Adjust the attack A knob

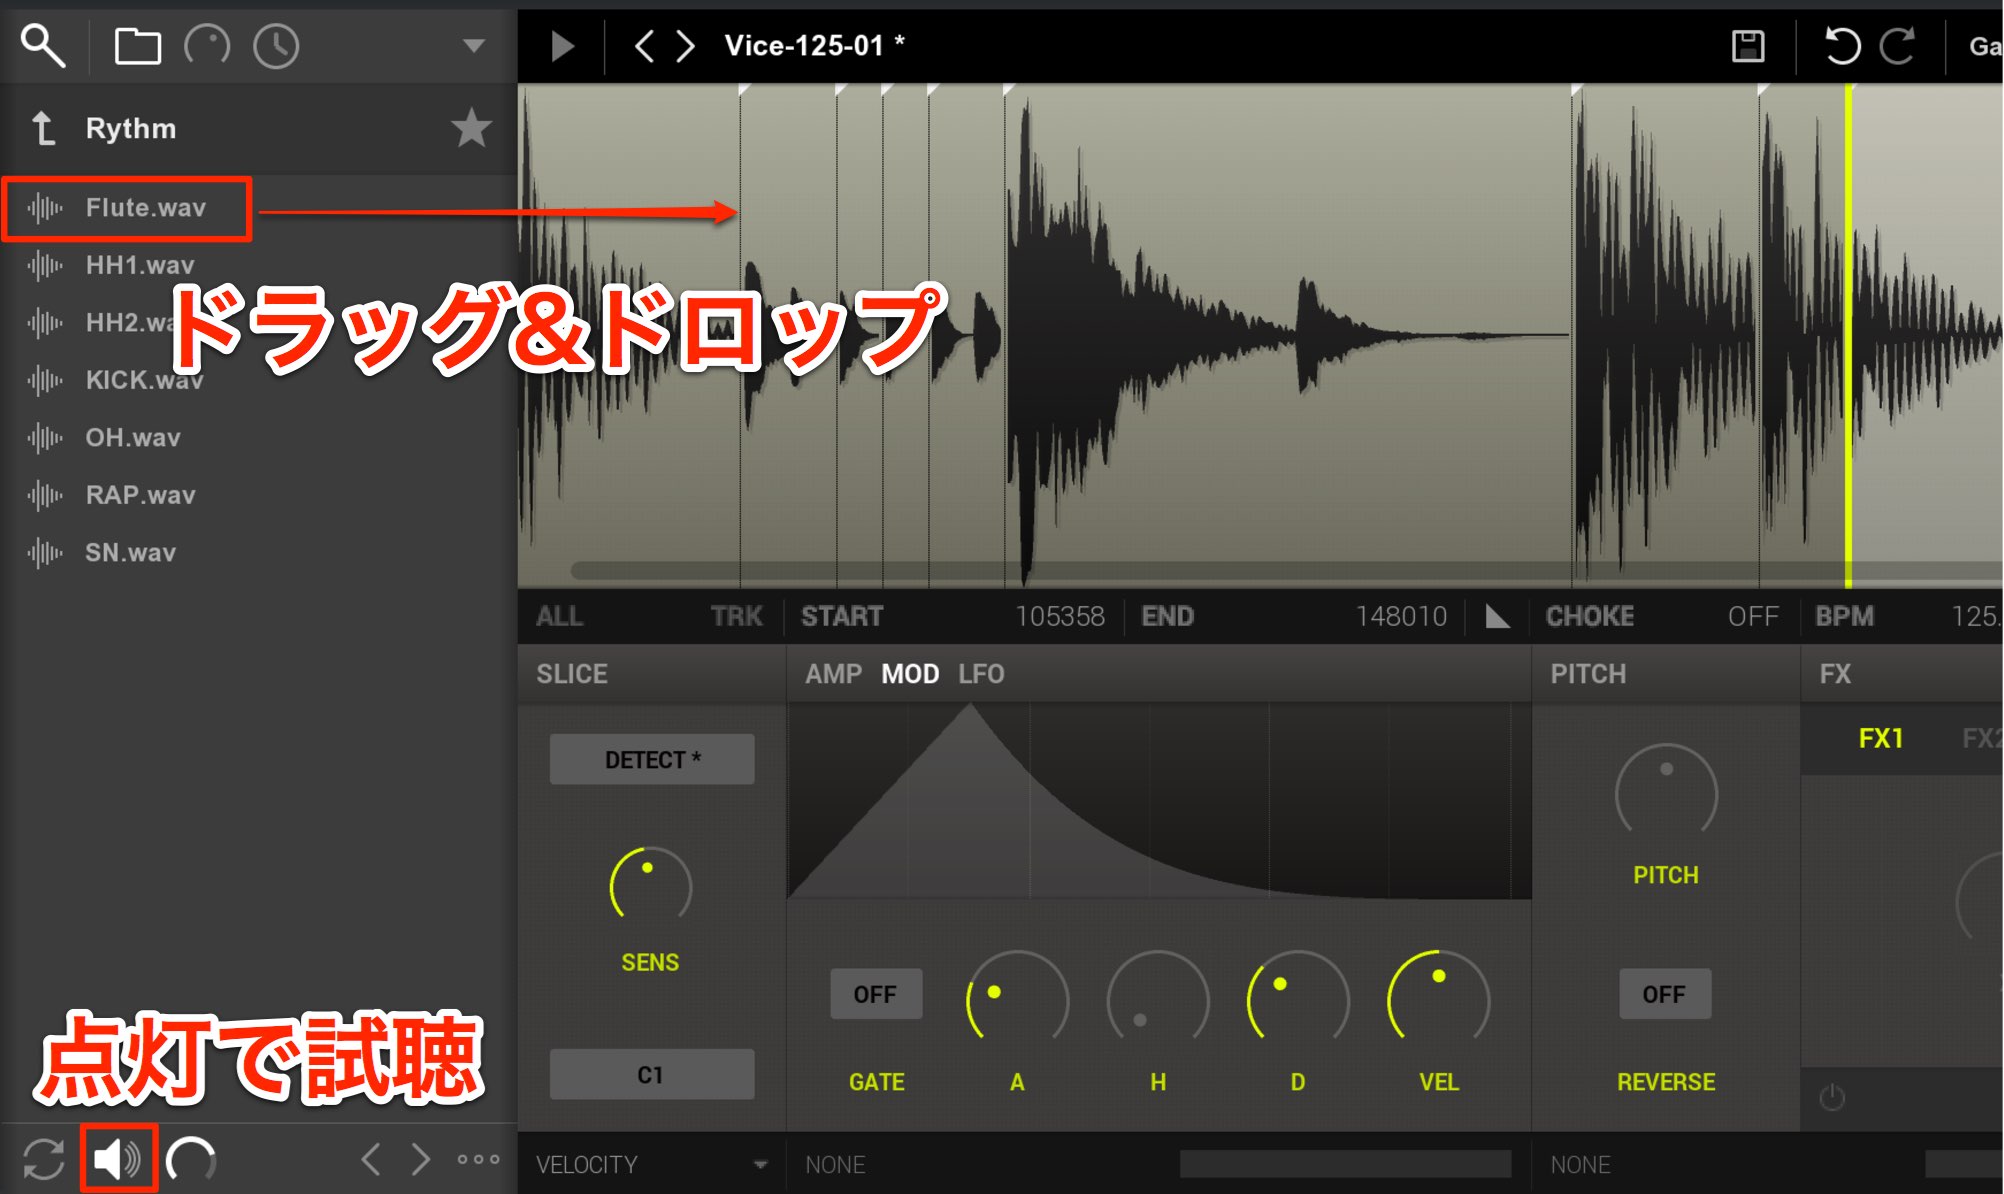pyautogui.click(x=1017, y=999)
